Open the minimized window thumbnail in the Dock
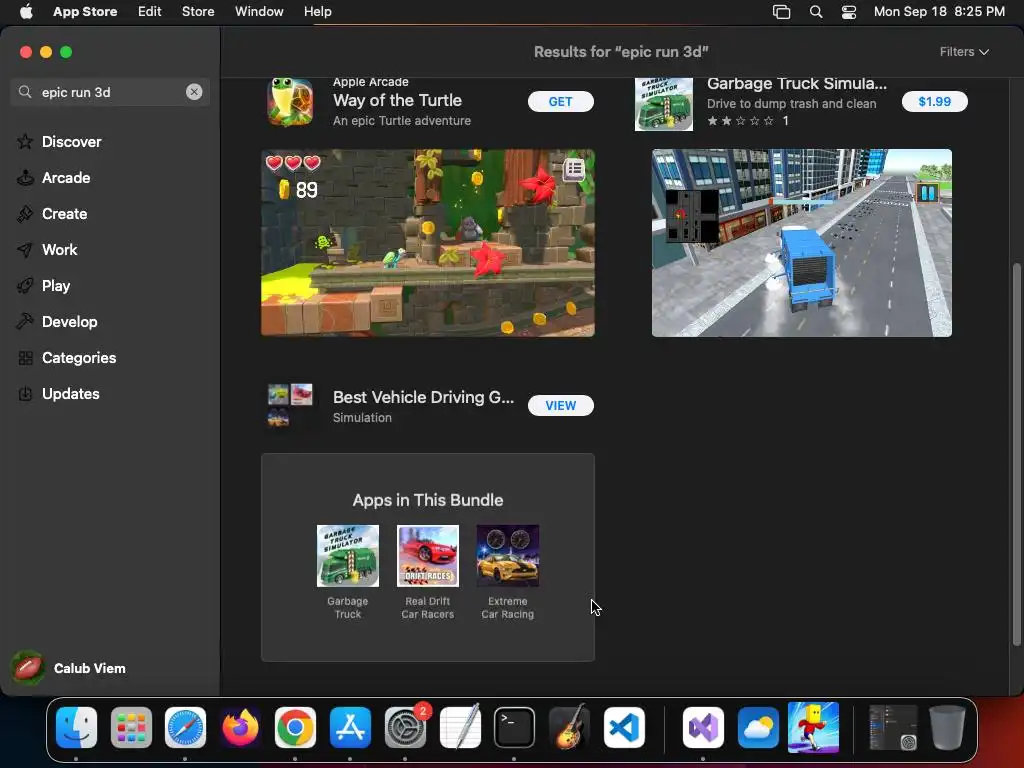 click(893, 727)
